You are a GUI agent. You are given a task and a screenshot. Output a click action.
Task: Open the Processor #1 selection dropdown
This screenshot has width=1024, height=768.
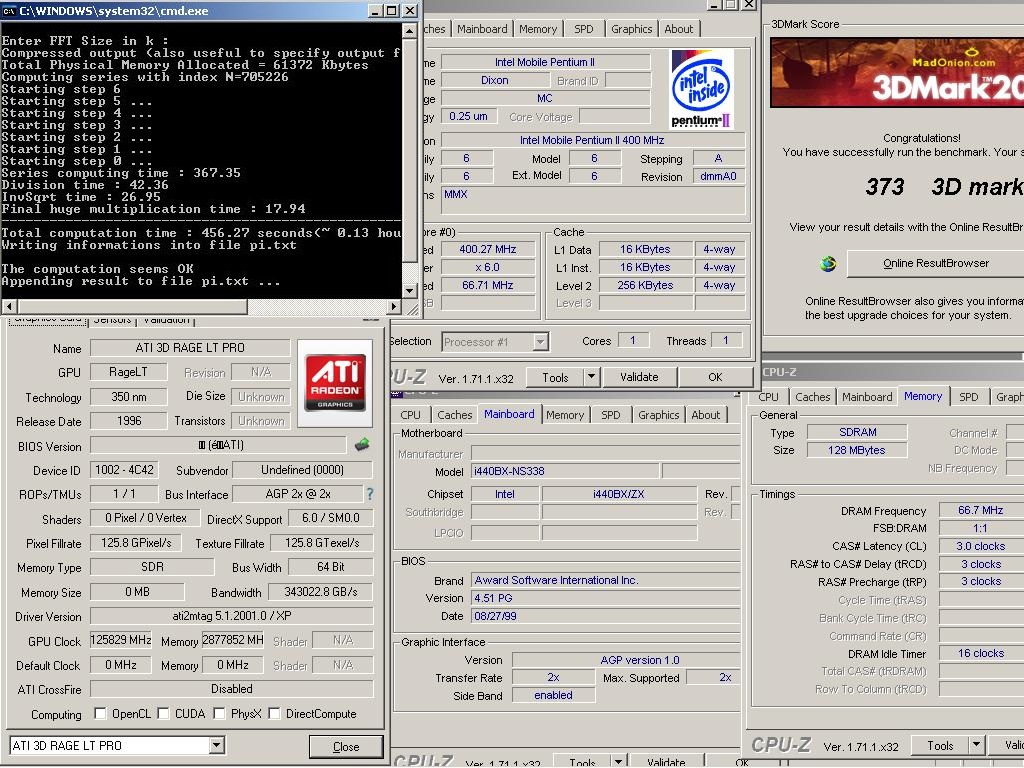540,342
